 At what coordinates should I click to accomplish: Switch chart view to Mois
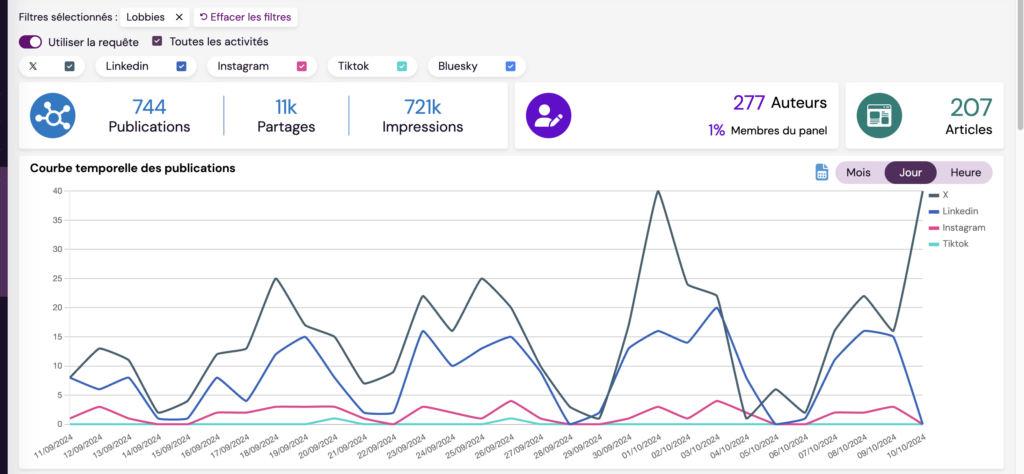(858, 172)
